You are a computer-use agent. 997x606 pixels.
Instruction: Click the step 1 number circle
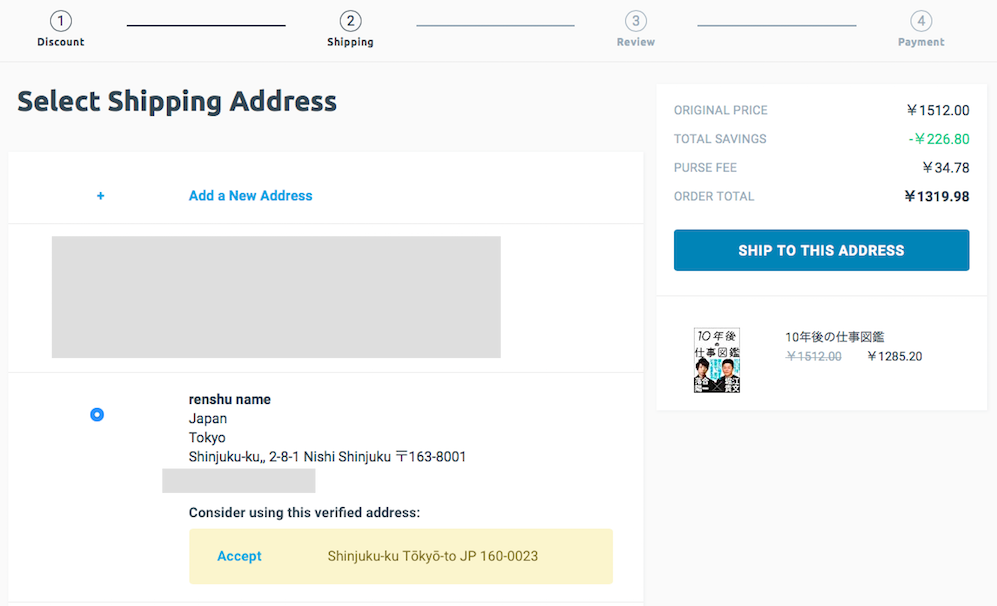pos(61,21)
